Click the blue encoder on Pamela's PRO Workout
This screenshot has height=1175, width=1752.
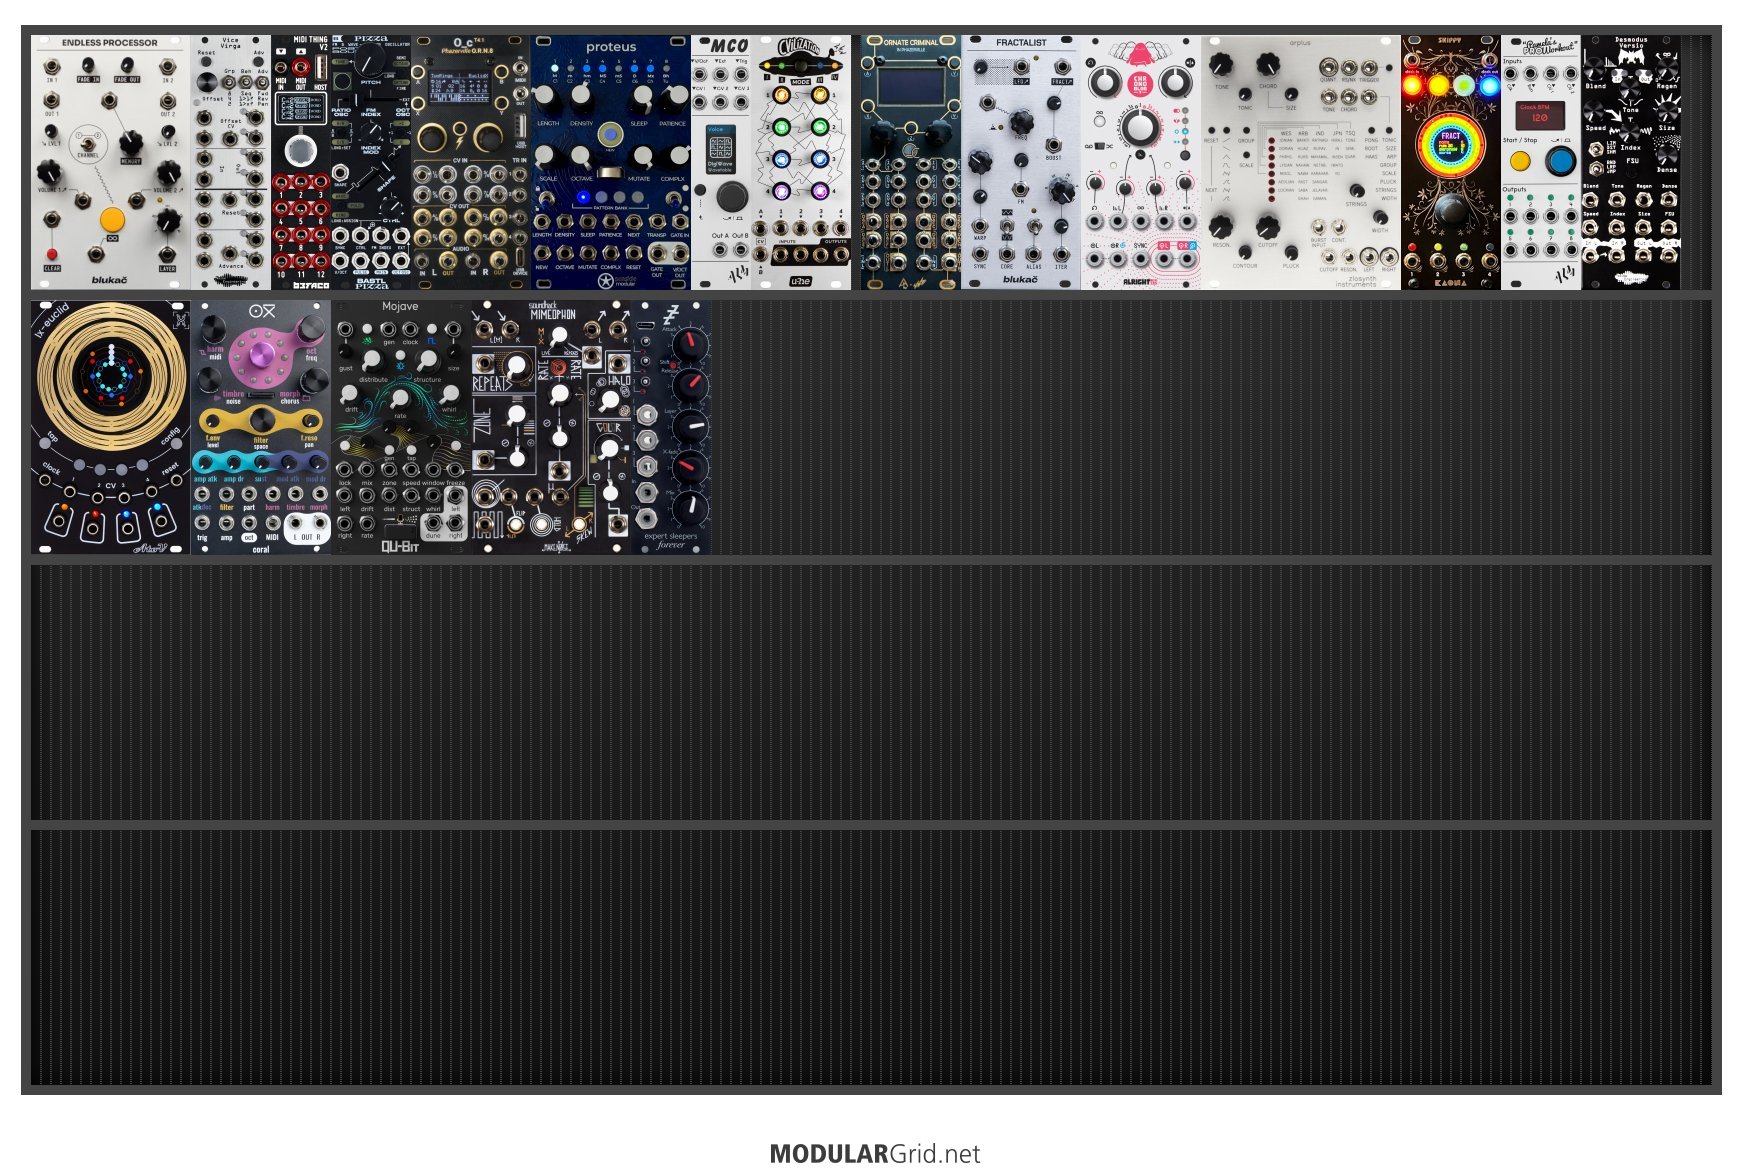tap(1560, 160)
